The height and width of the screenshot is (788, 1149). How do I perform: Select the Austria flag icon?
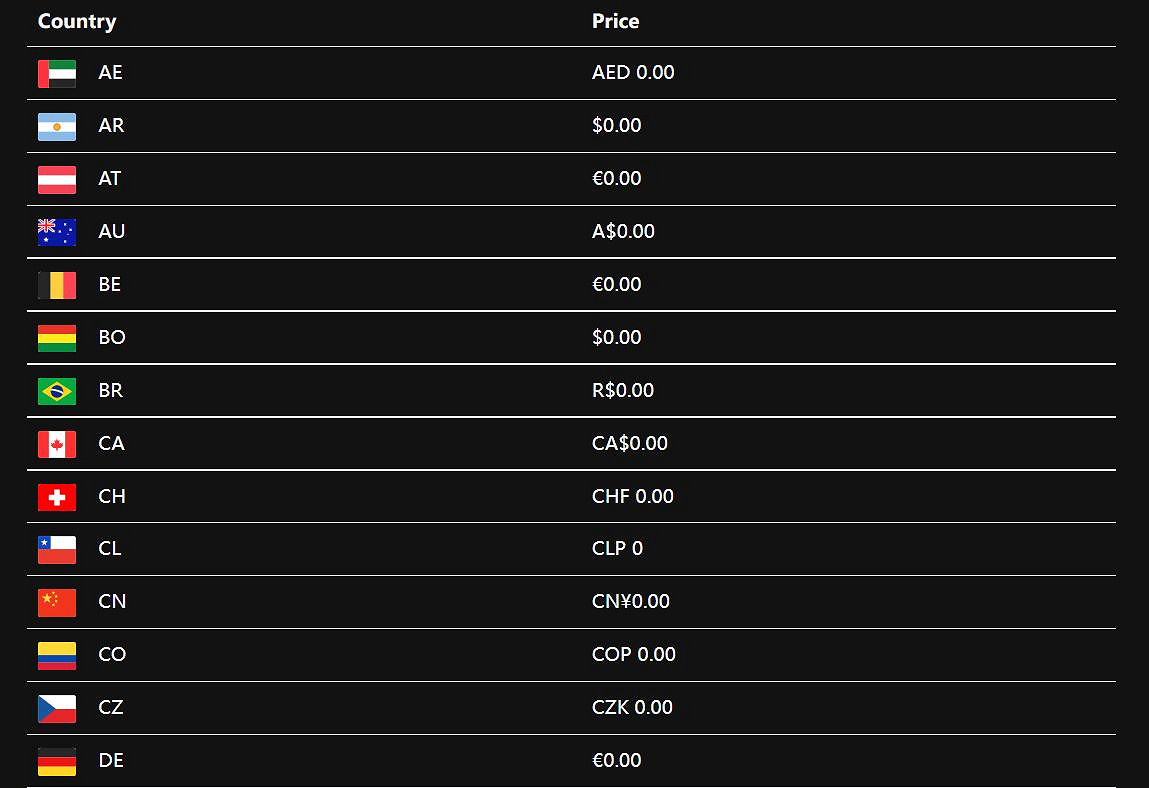[57, 179]
